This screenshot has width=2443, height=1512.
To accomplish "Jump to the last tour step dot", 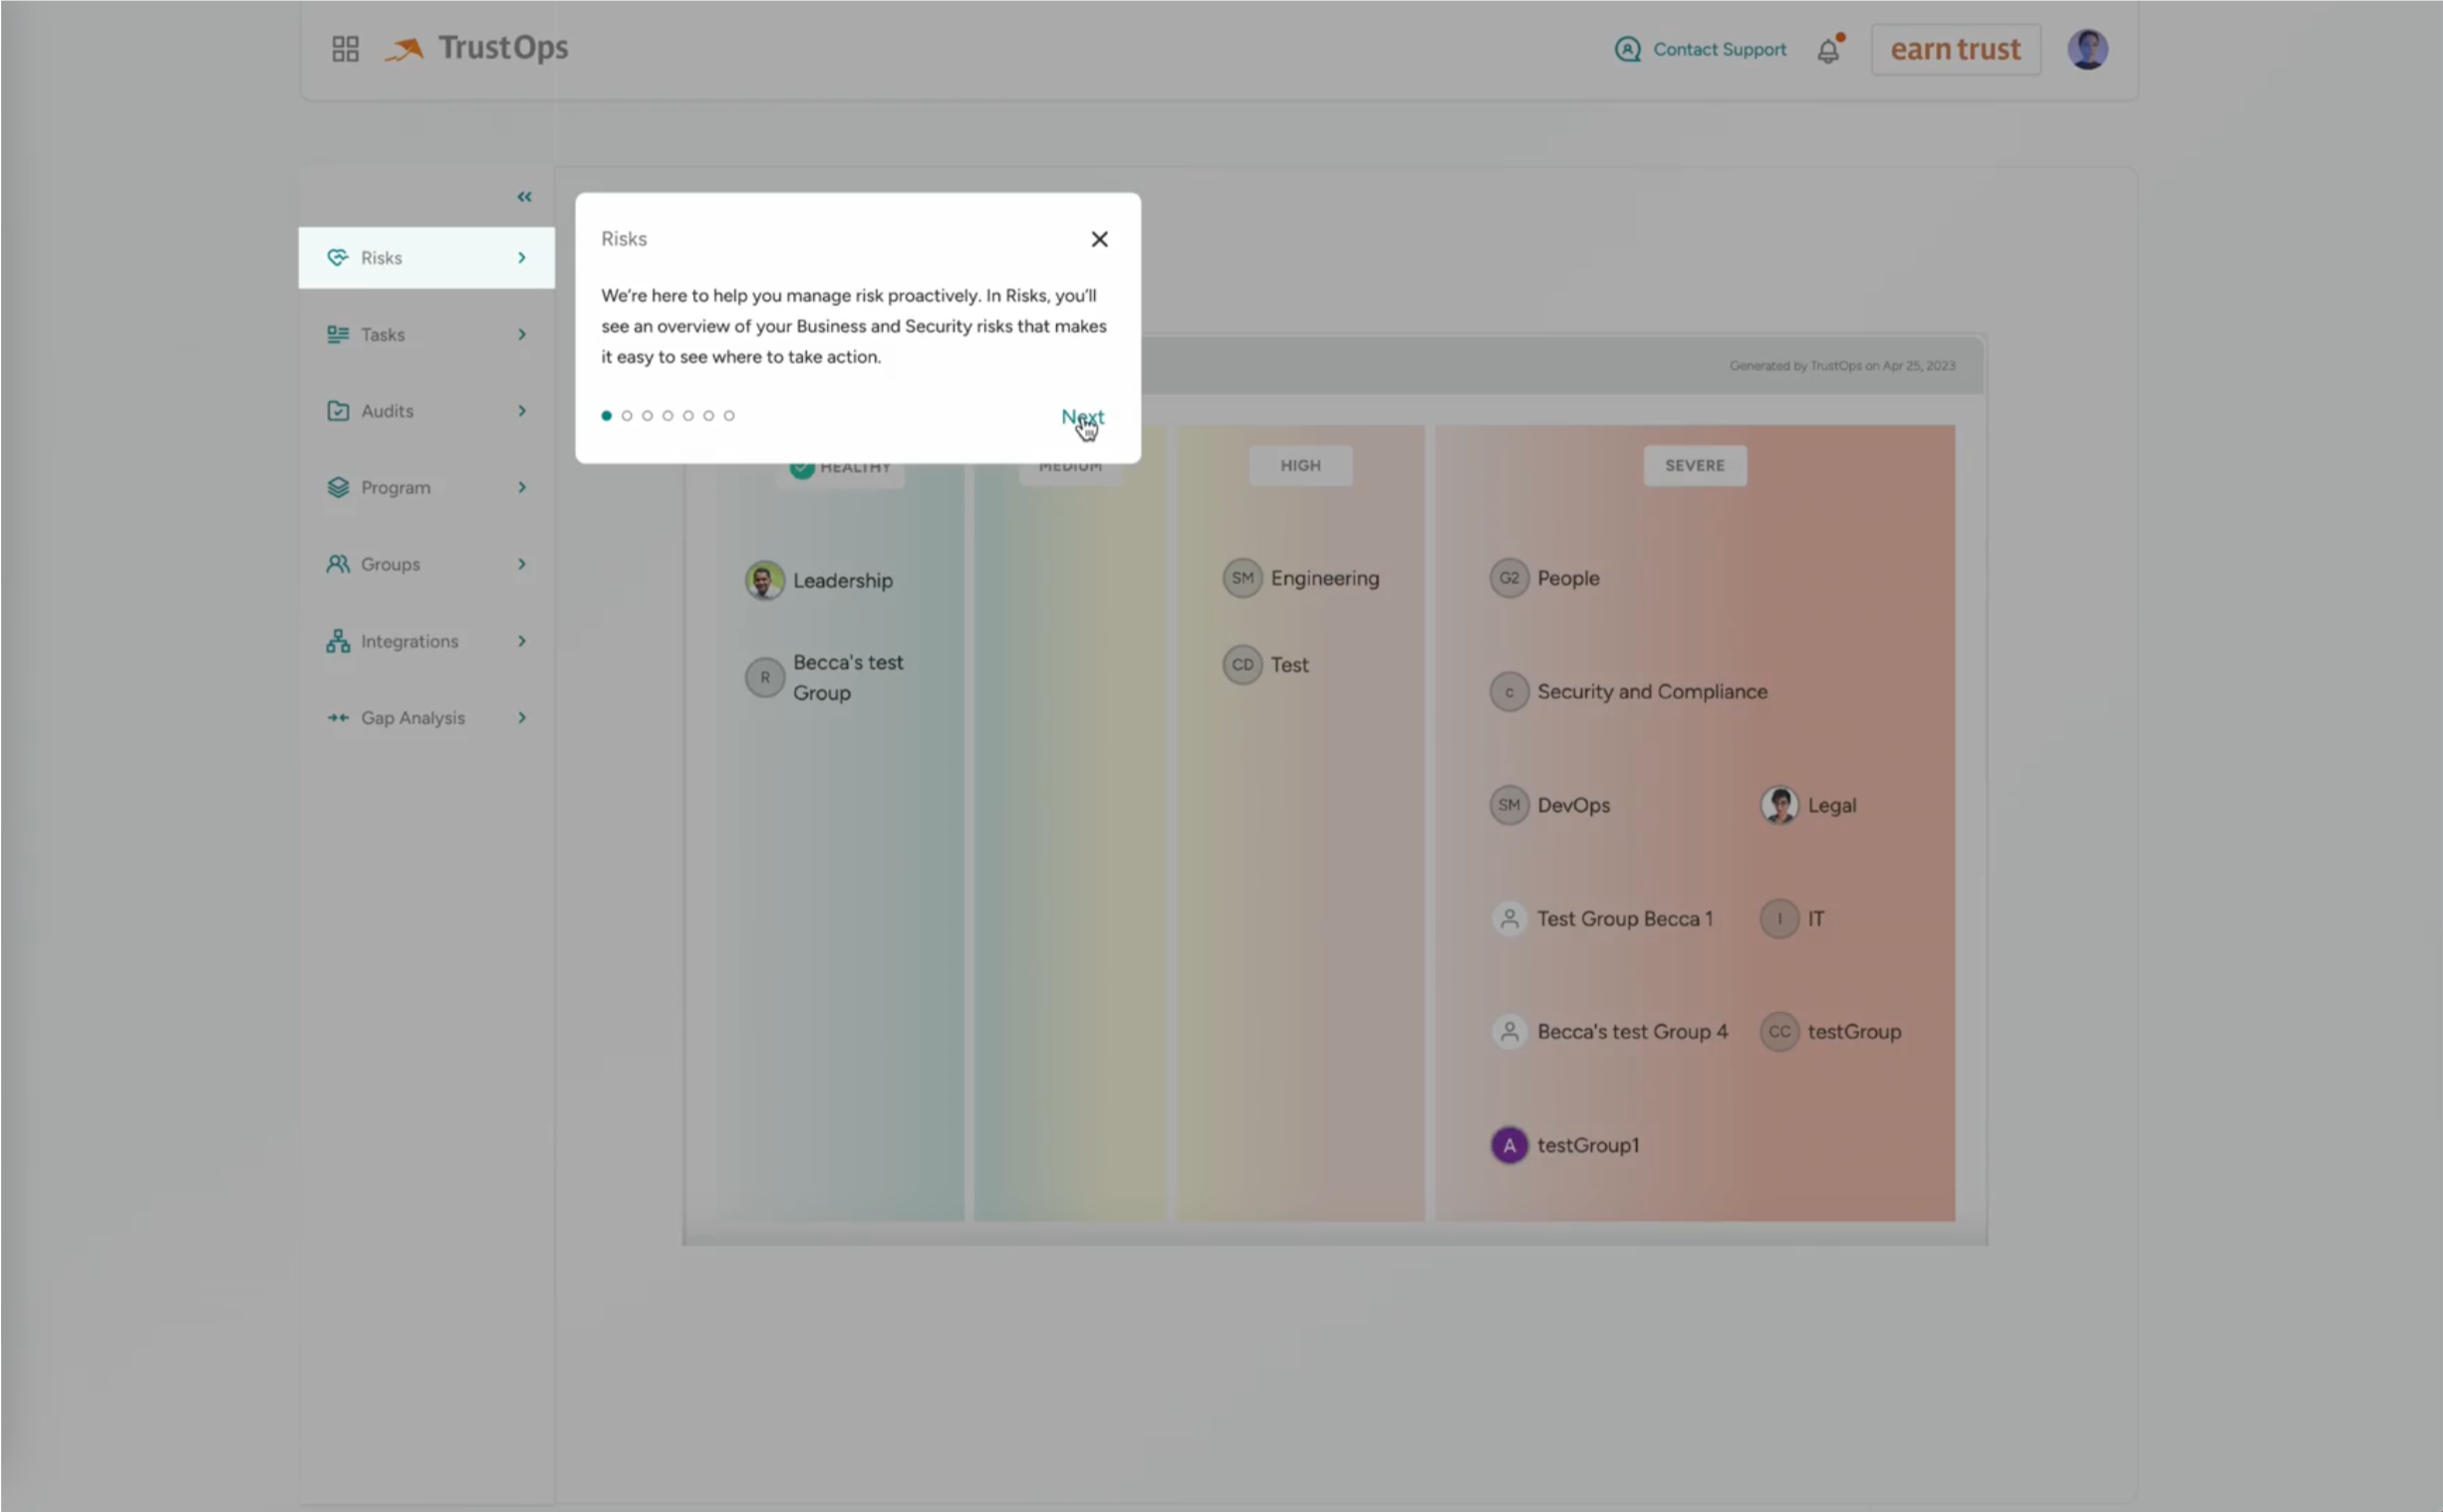I will [x=729, y=416].
